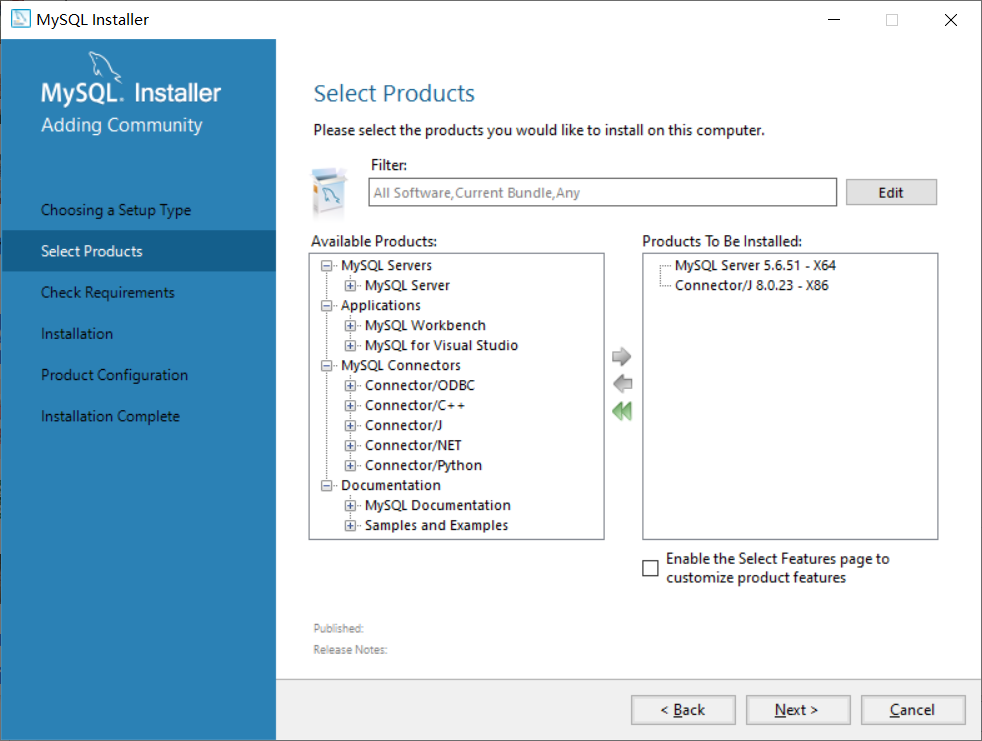Select the Connector/NET tree label
Image resolution: width=982 pixels, height=741 pixels.
(413, 446)
